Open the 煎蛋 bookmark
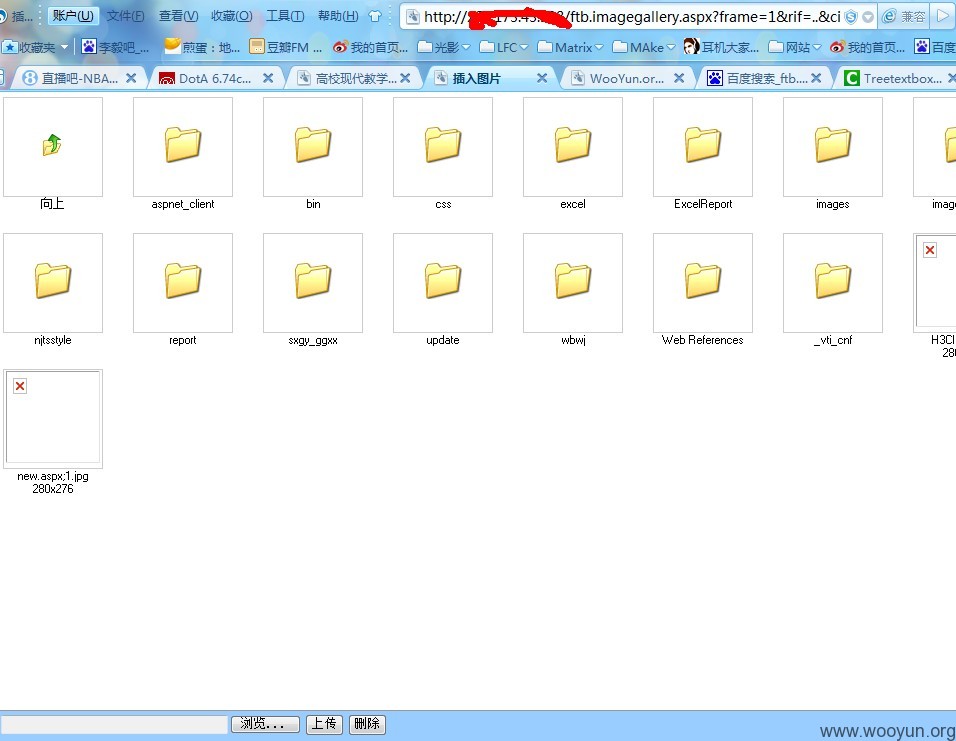This screenshot has width=956, height=741. point(202,47)
